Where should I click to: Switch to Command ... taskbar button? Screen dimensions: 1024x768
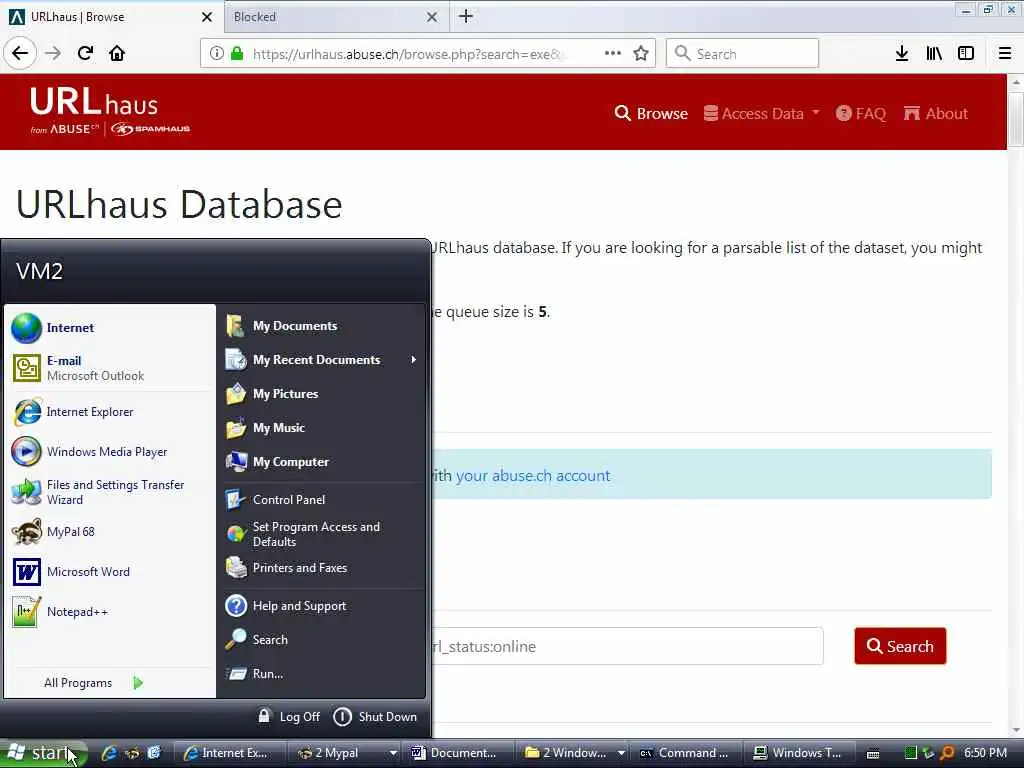(x=687, y=753)
